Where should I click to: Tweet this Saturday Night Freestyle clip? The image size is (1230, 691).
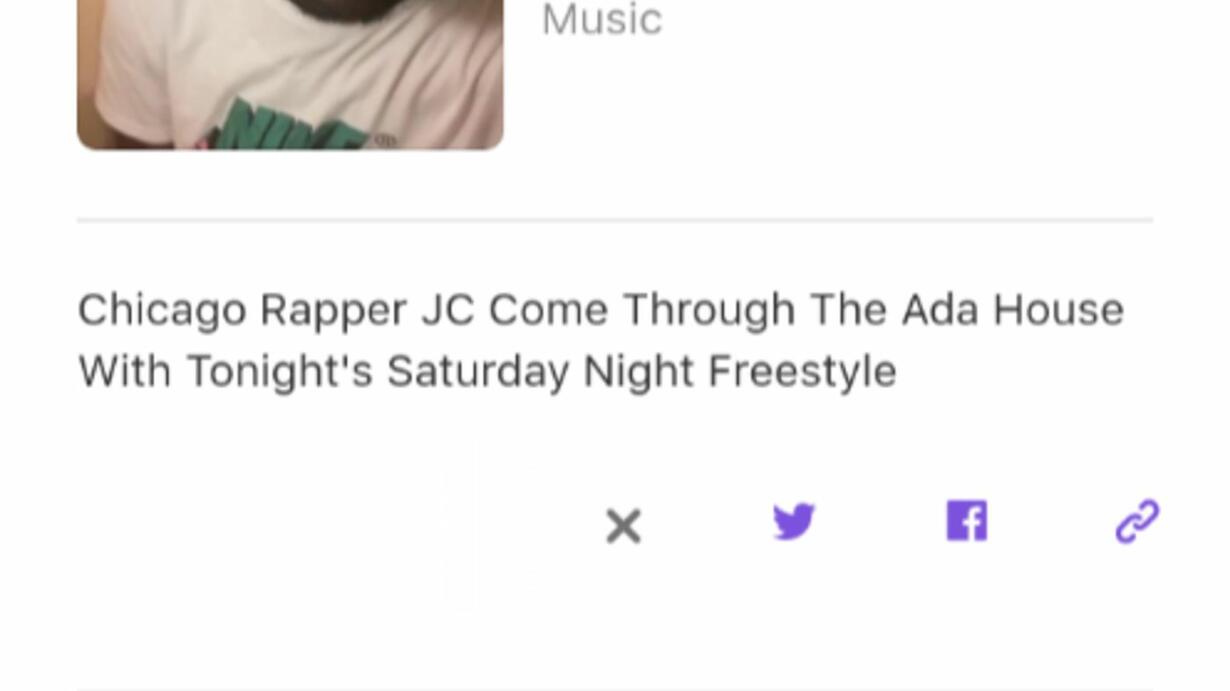tap(794, 522)
